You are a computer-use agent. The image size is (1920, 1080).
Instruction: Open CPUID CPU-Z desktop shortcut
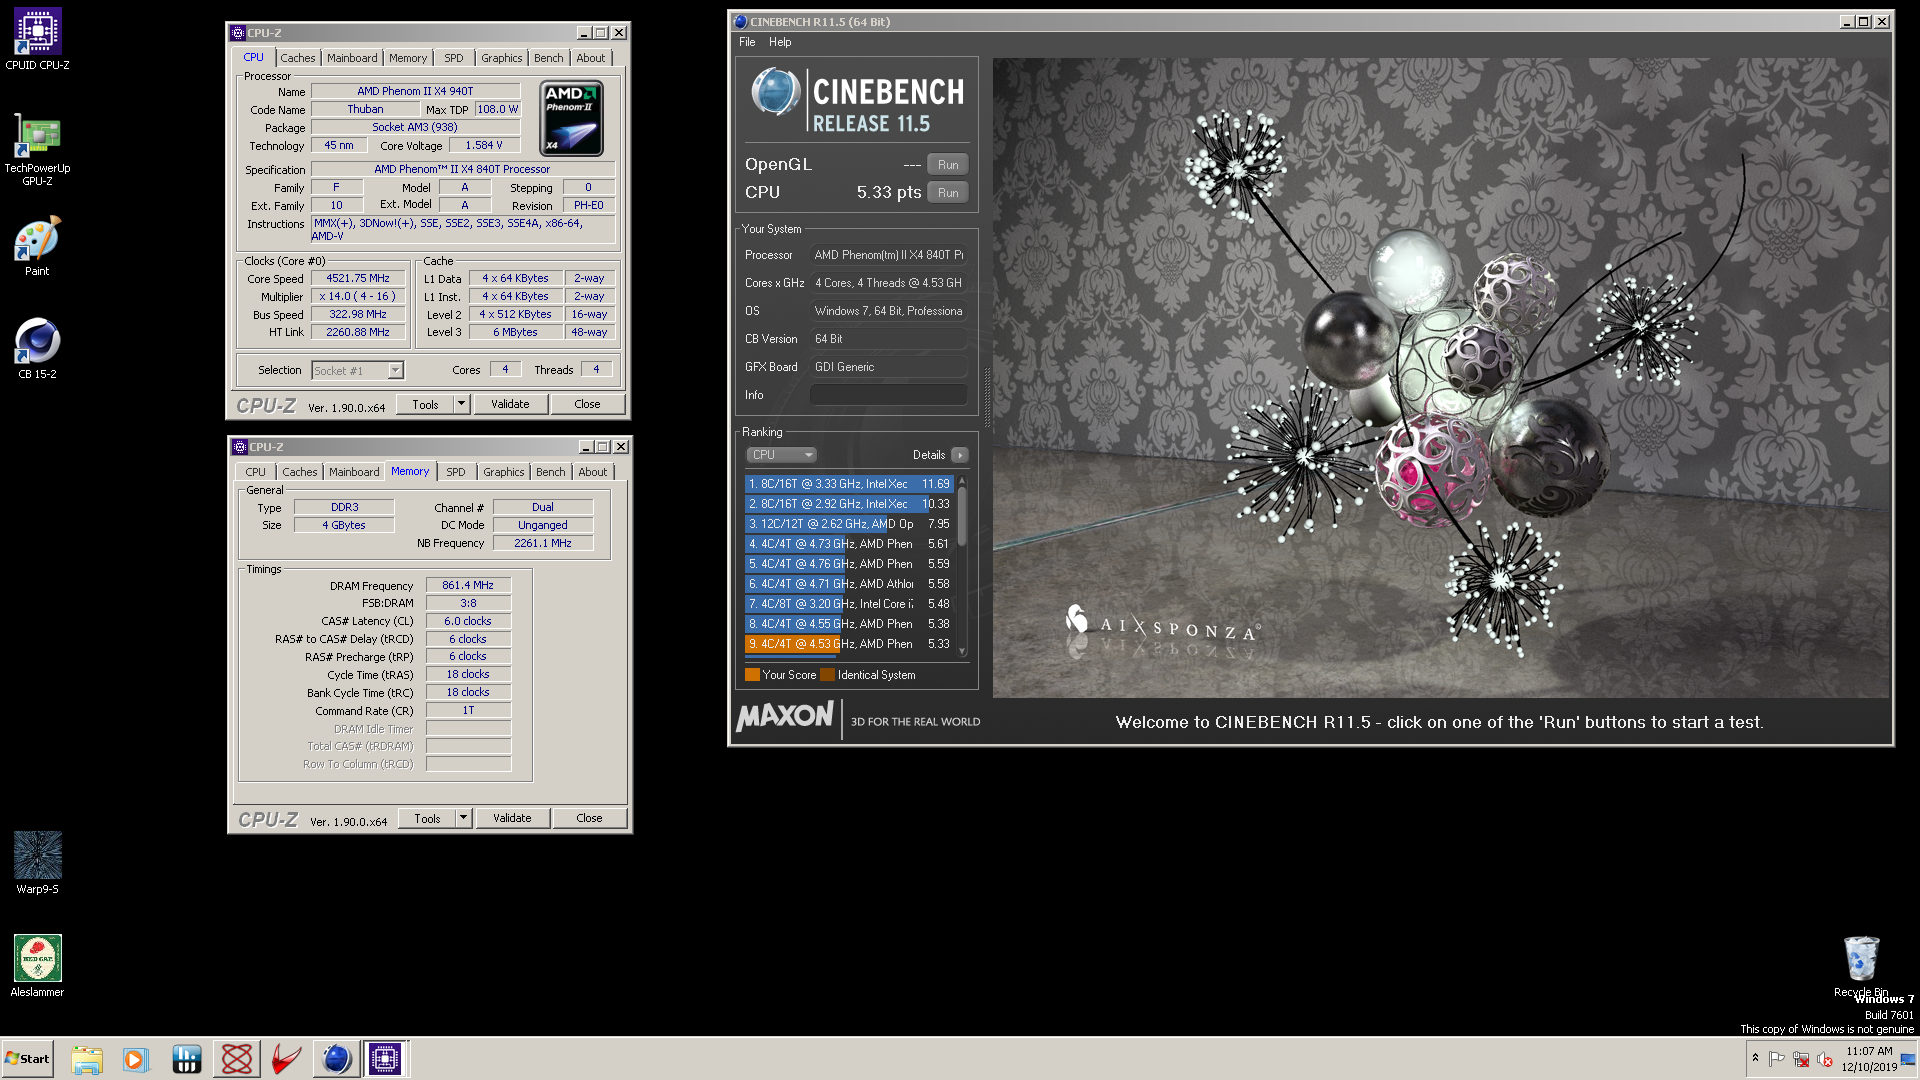(x=37, y=39)
